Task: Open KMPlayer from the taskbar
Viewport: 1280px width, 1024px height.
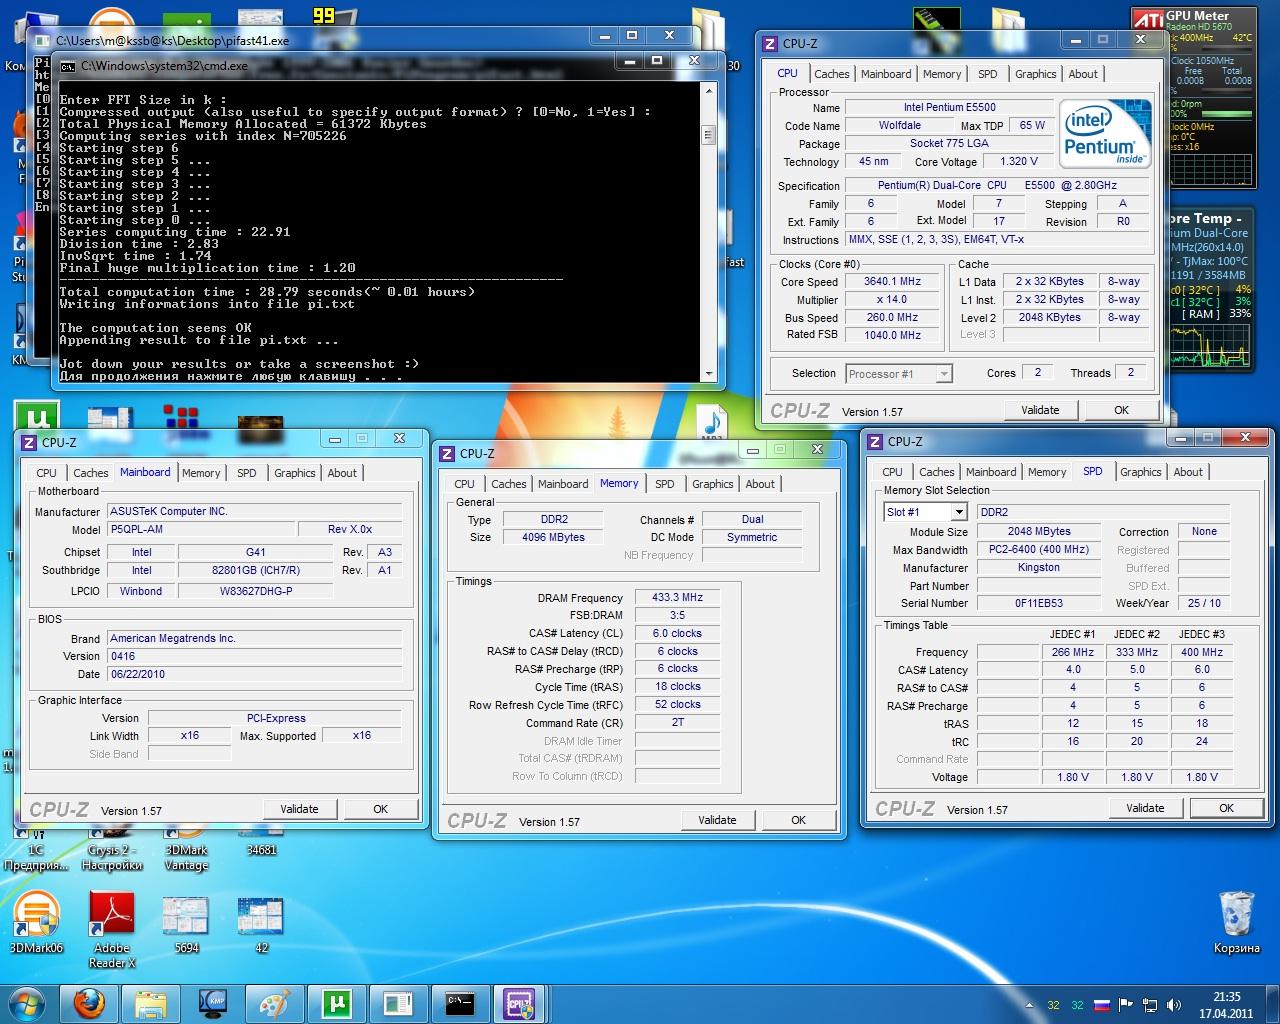Action: 213,1003
